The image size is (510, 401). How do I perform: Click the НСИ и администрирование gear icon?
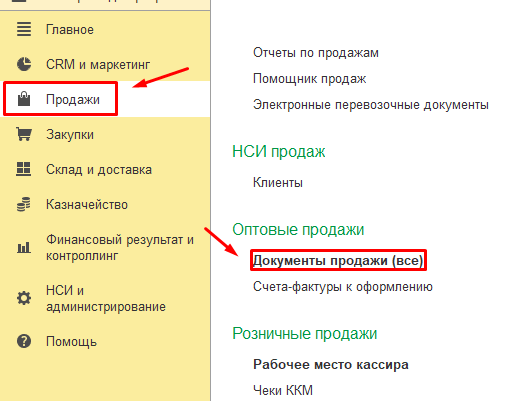tap(24, 298)
